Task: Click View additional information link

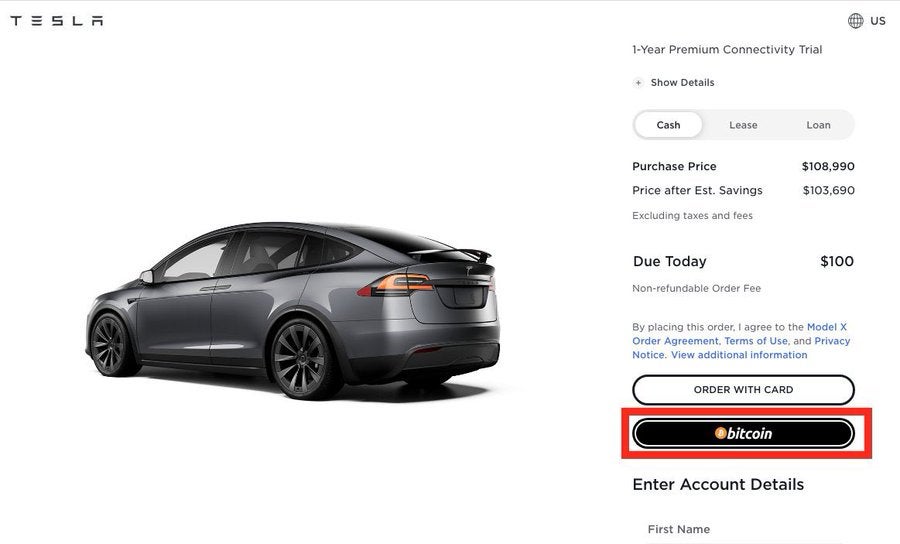Action: pyautogui.click(x=739, y=355)
